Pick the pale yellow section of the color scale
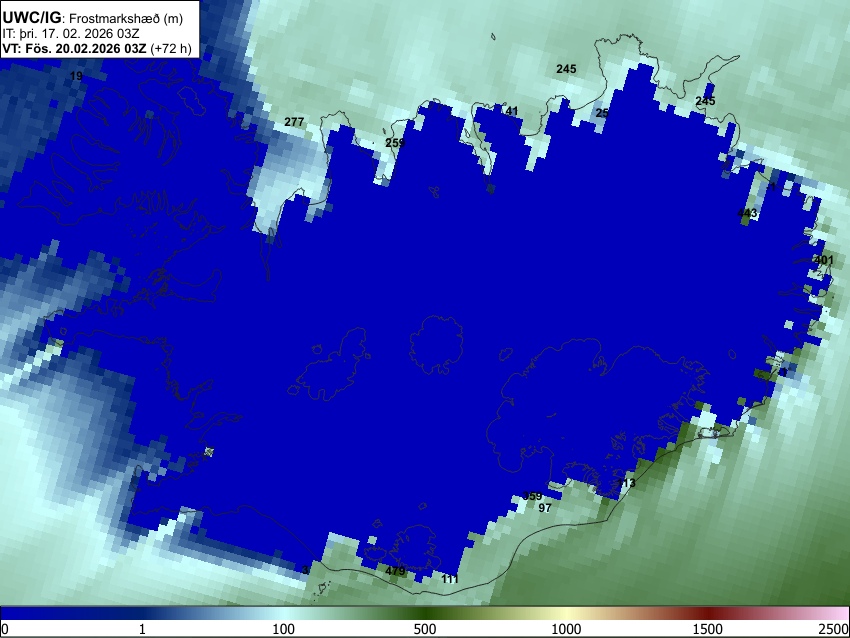Screen dimensions: 850x638 coord(566,613)
